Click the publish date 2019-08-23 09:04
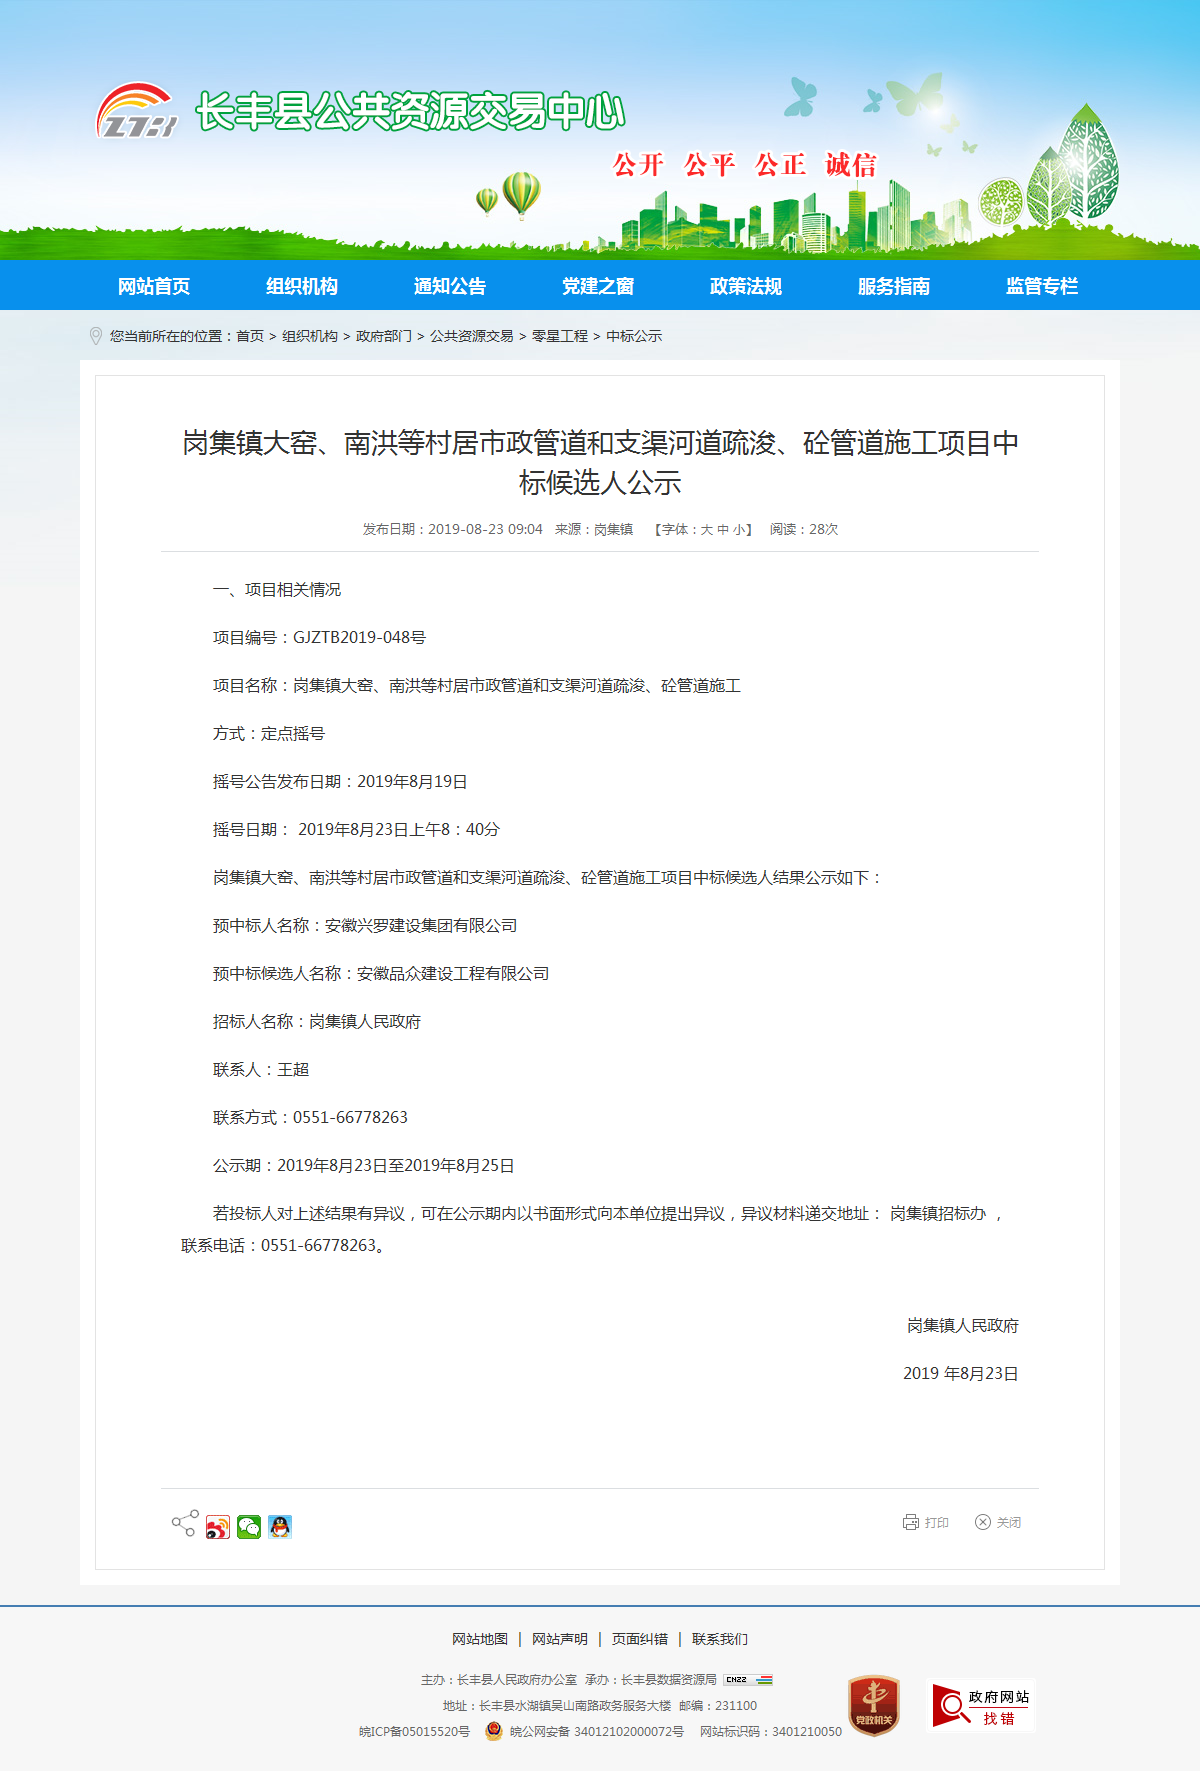This screenshot has height=1771, width=1200. pyautogui.click(x=485, y=530)
